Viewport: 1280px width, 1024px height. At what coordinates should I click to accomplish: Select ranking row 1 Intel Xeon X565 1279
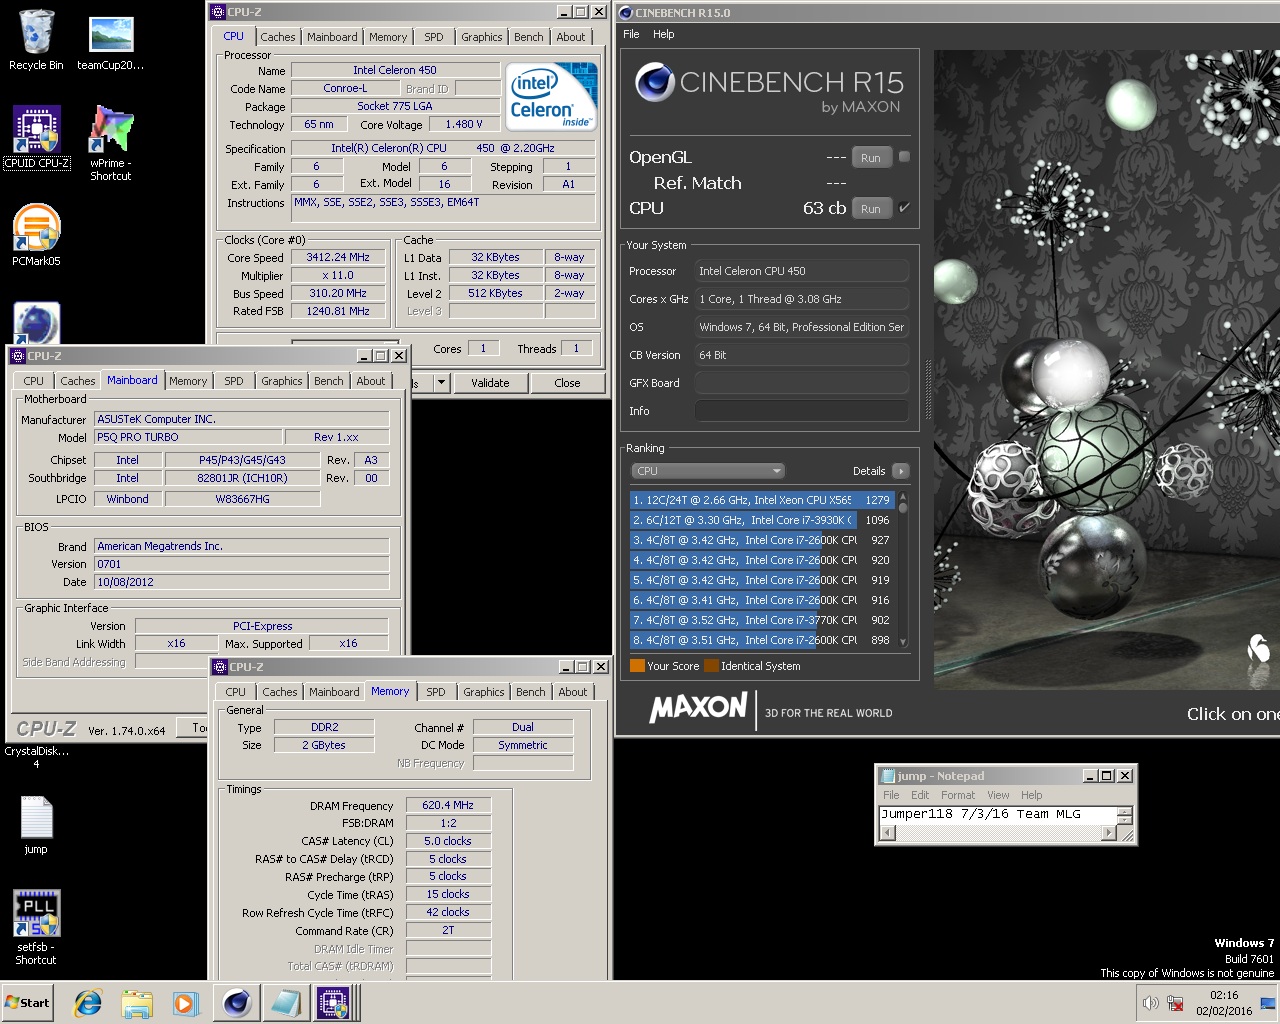762,500
